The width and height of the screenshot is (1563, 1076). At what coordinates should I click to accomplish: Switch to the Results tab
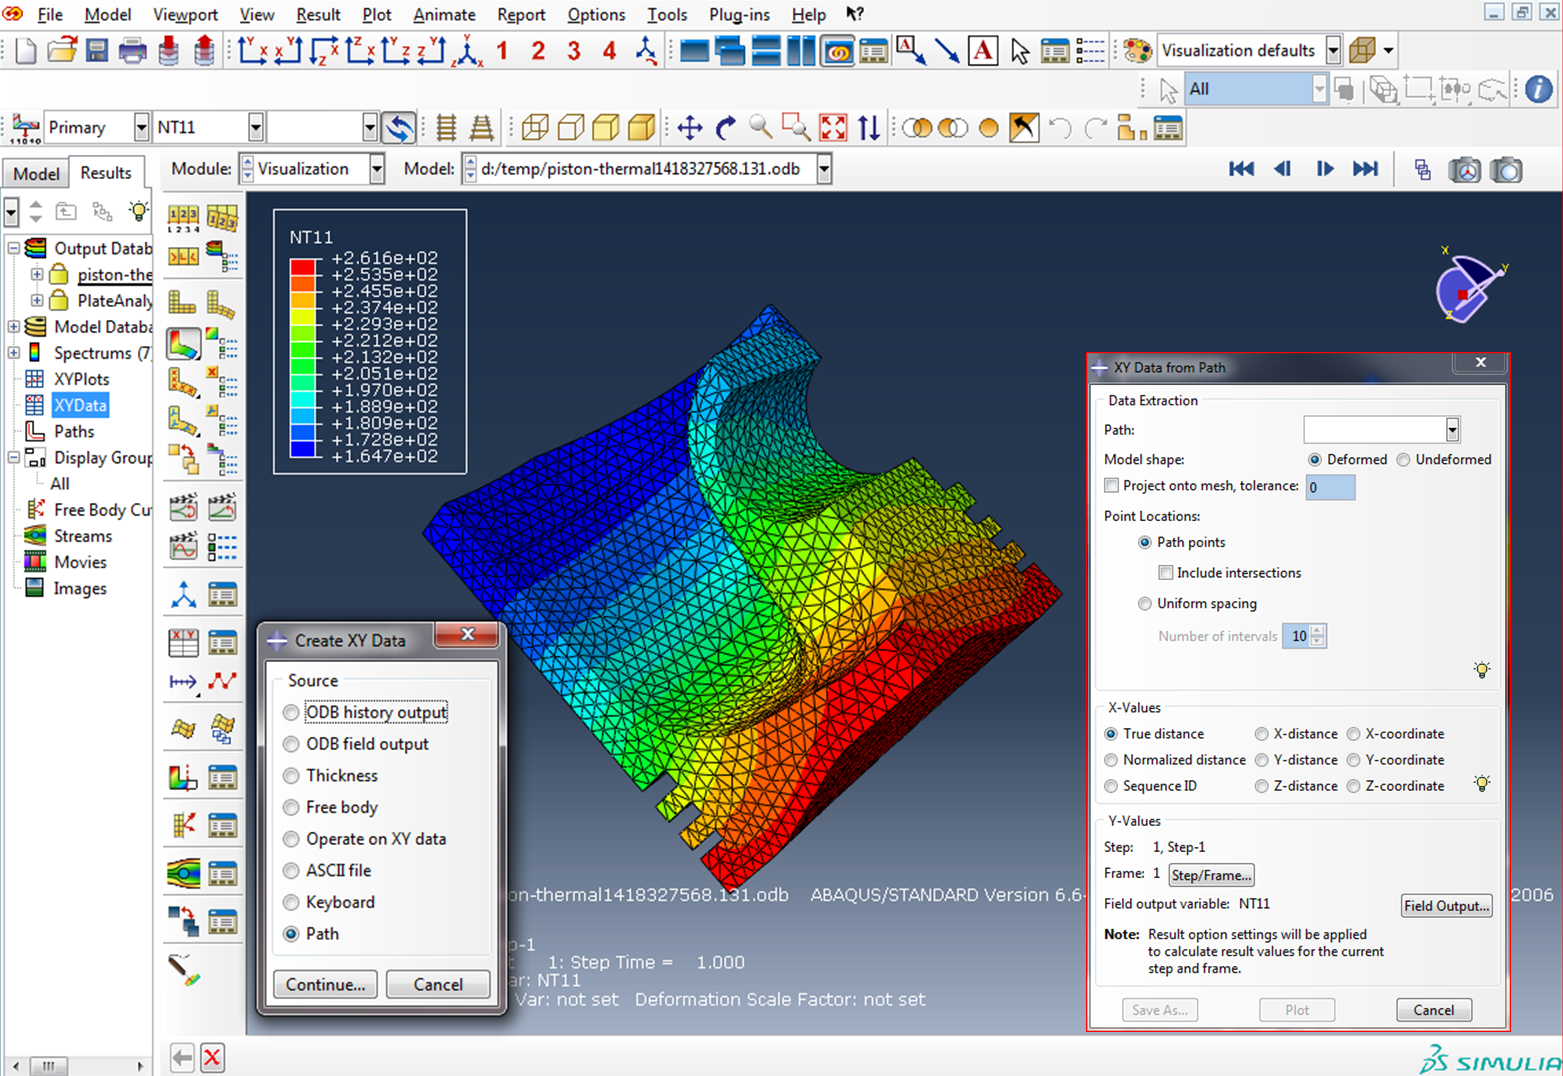[106, 173]
